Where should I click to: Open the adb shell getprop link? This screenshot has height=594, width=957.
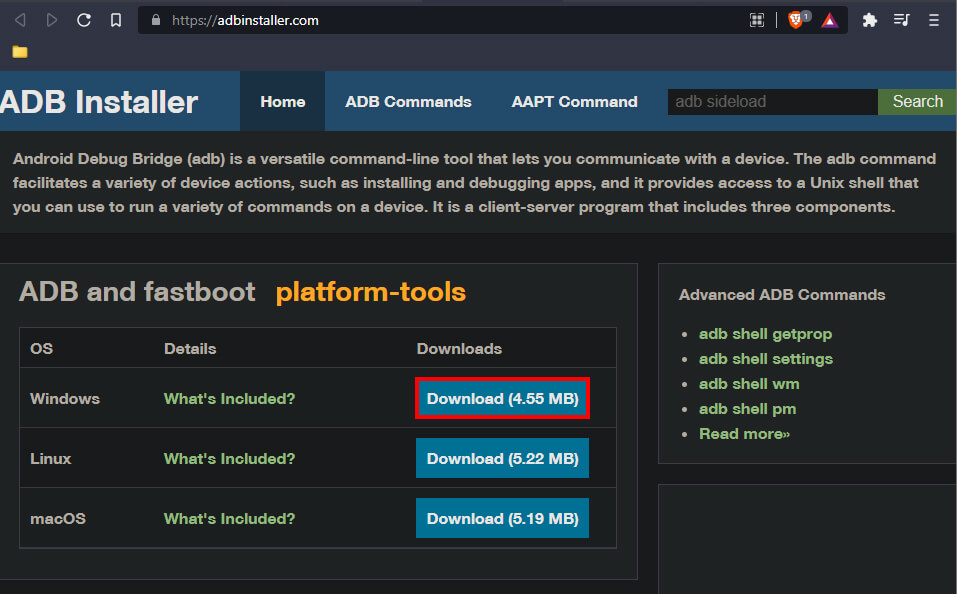[765, 334]
